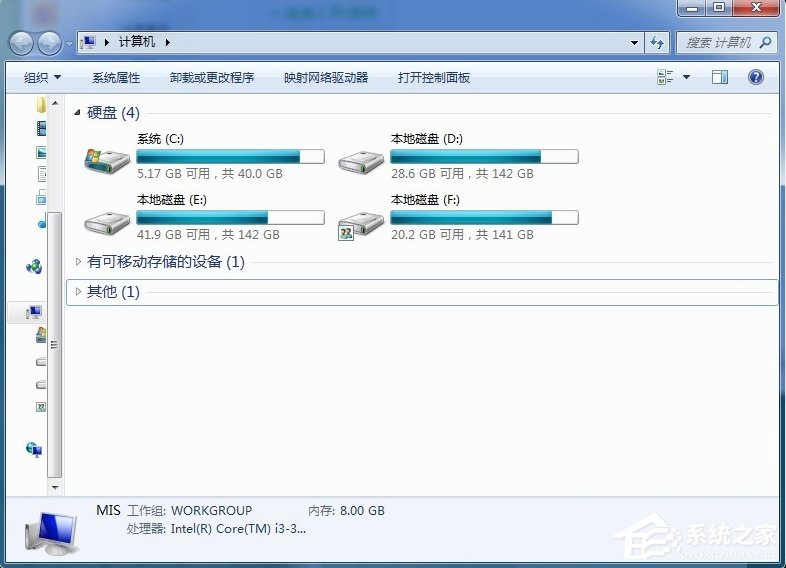Click the change view icon
This screenshot has height=568, width=786.
[x=665, y=77]
